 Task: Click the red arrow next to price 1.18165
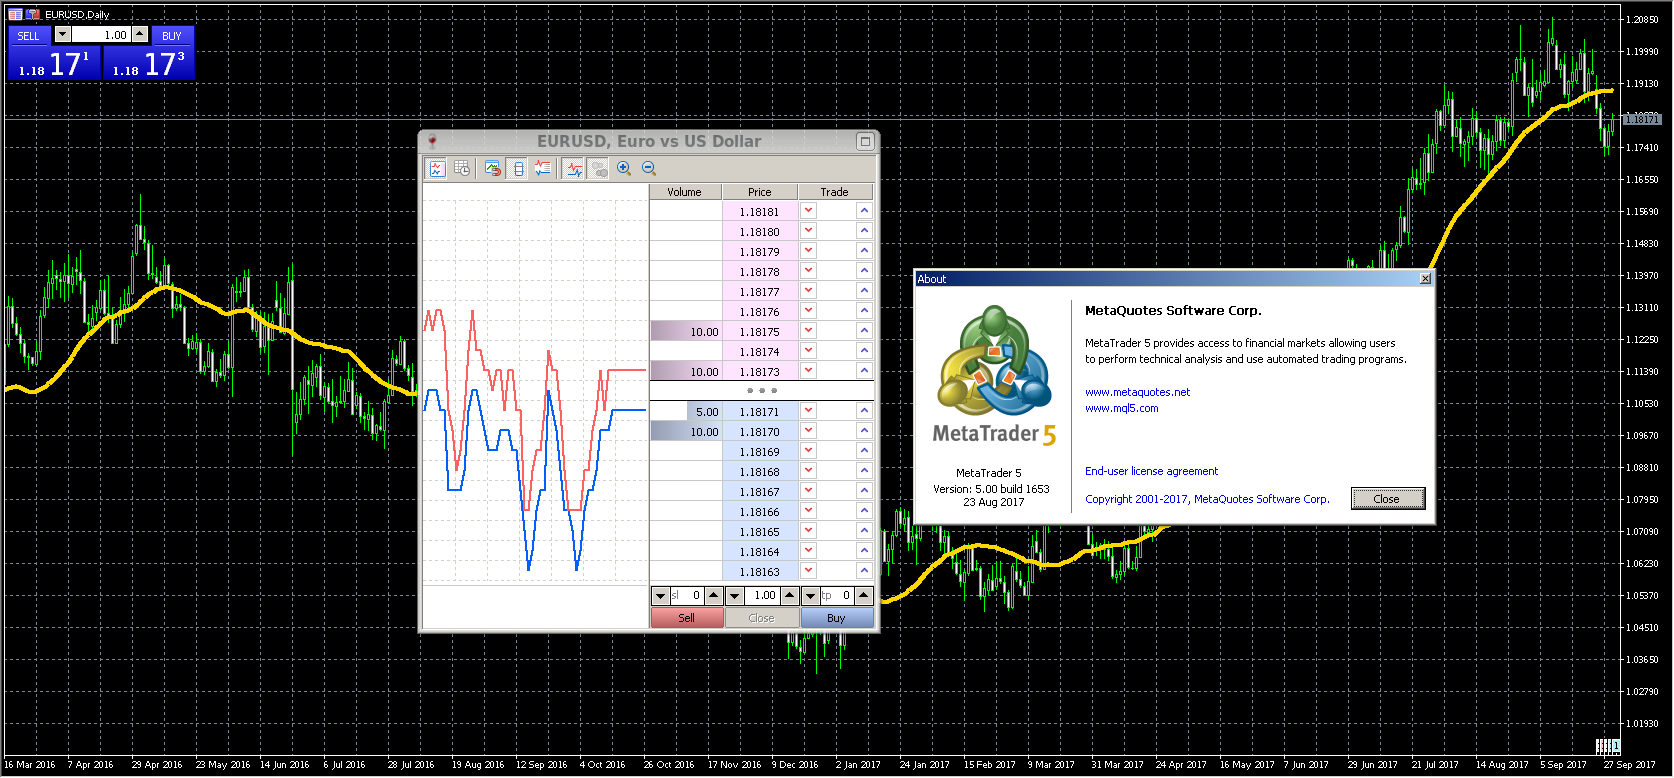pyautogui.click(x=809, y=531)
